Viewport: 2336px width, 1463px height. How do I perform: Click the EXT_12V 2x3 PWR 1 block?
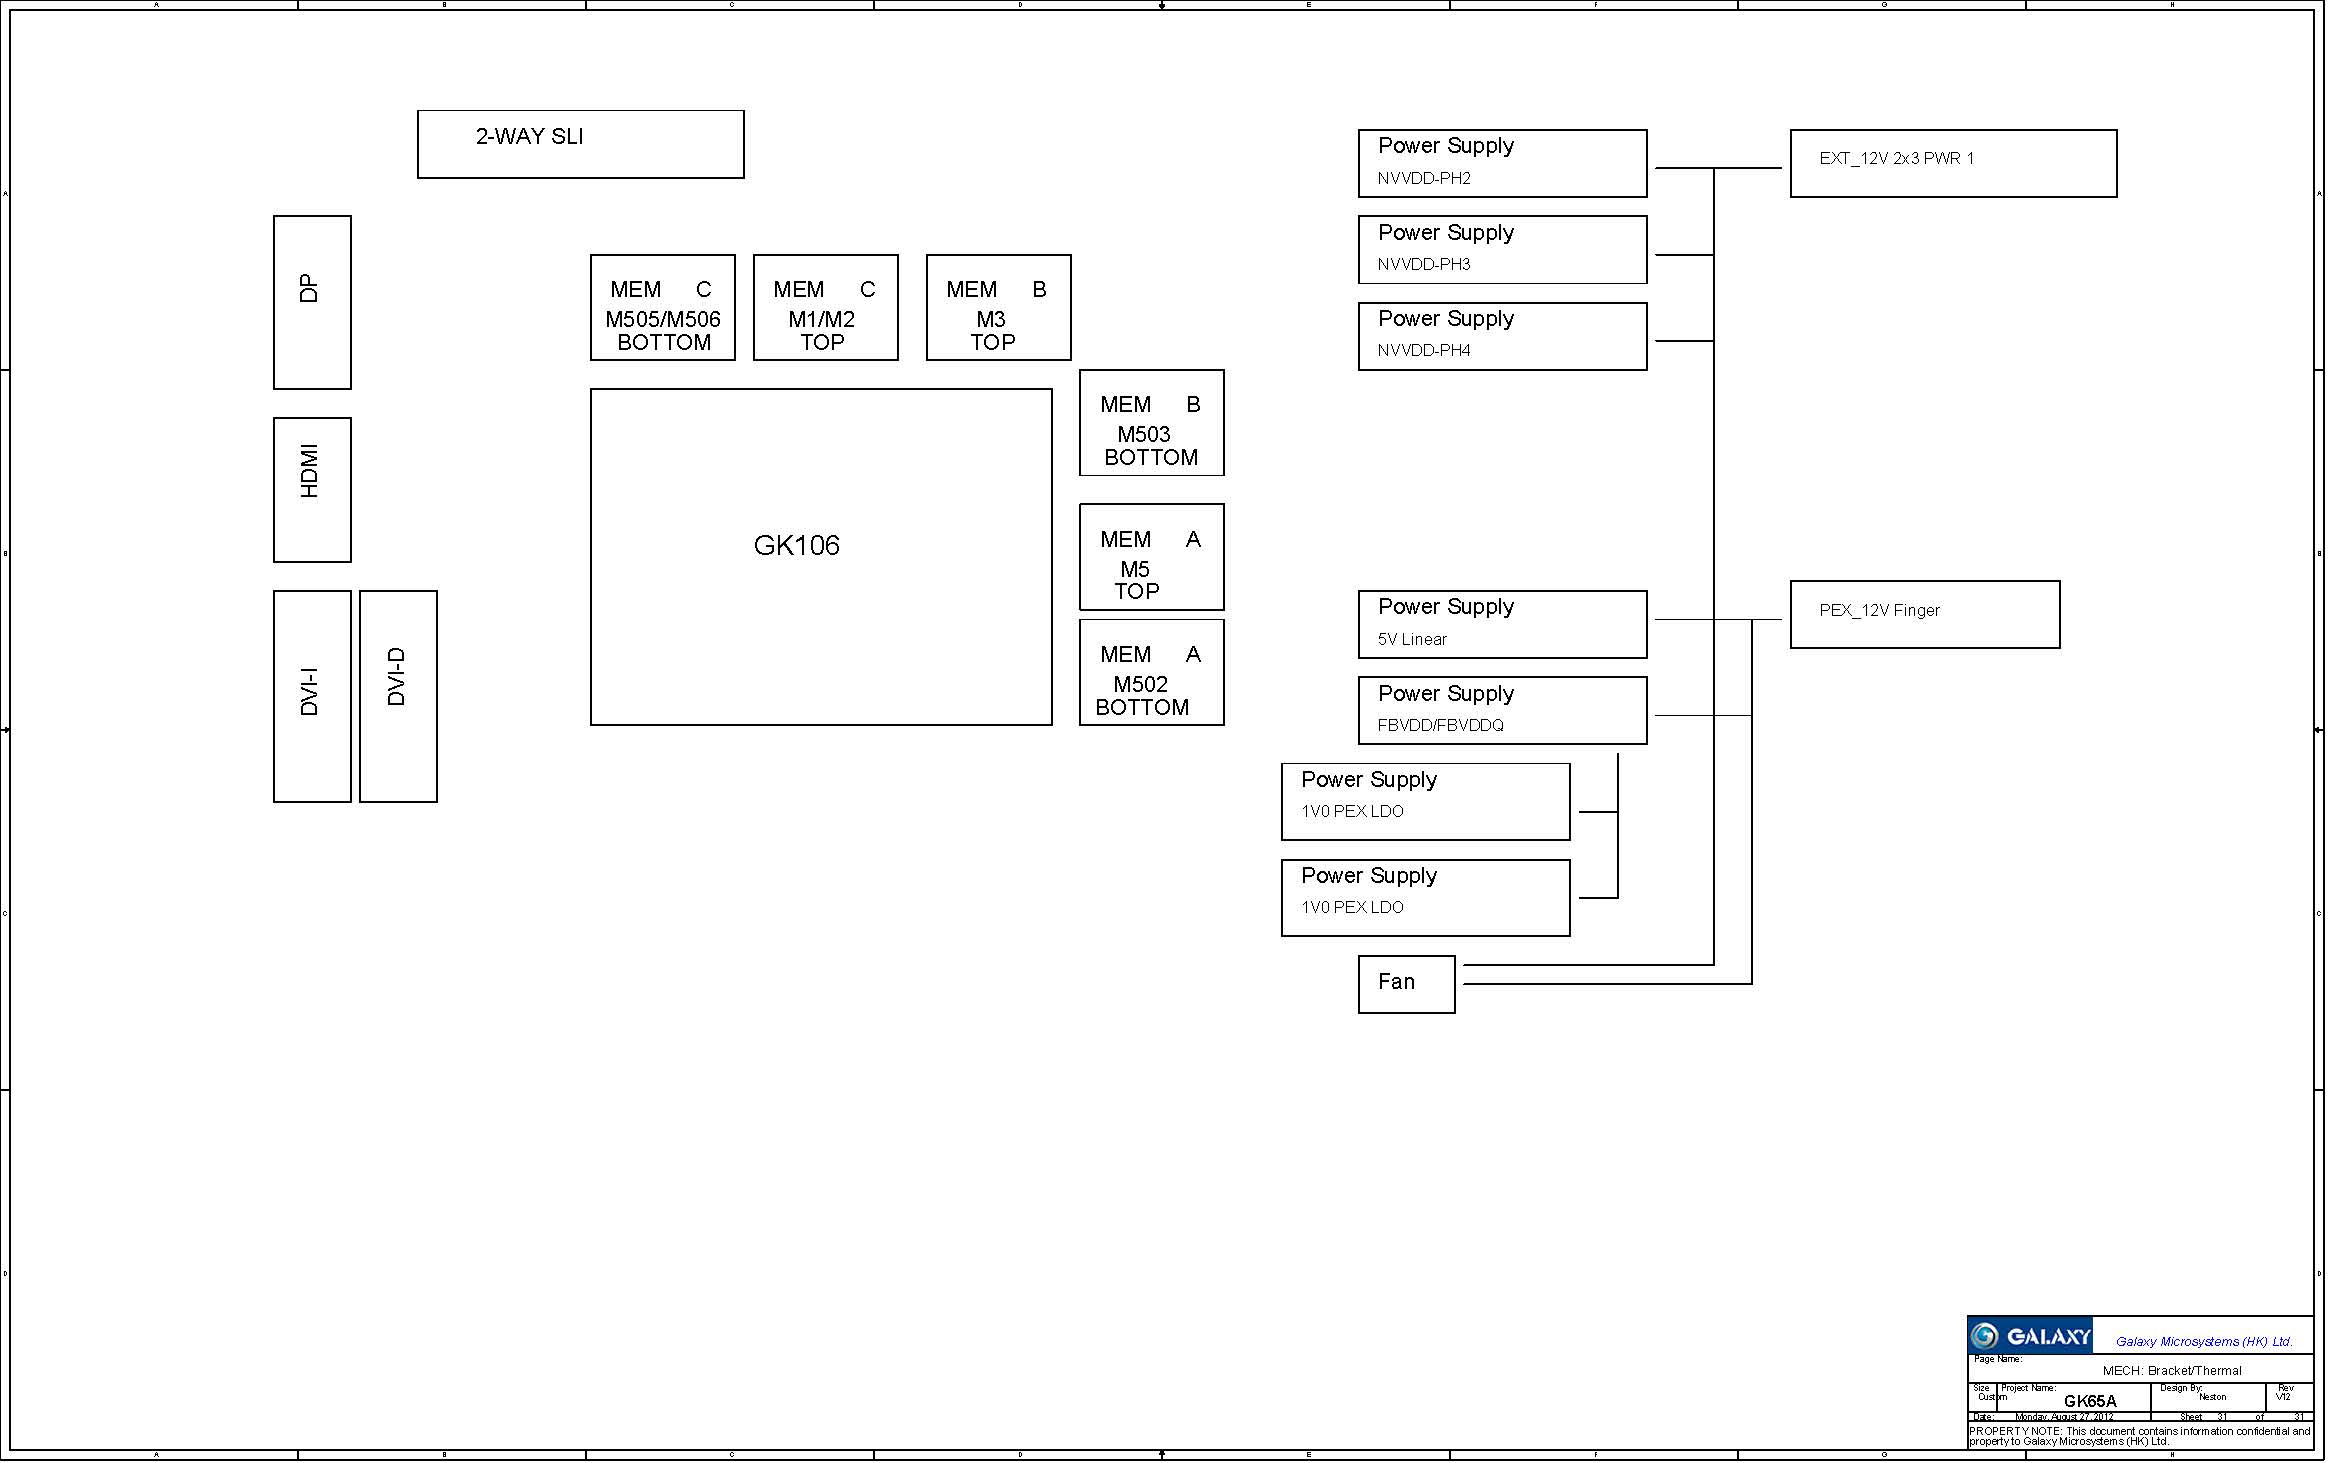pyautogui.click(x=1952, y=163)
